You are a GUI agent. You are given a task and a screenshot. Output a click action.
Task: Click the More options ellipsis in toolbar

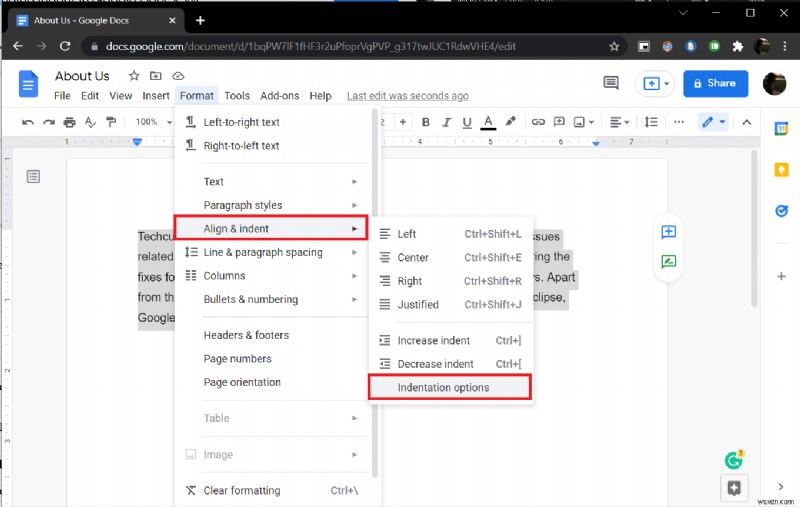tap(679, 122)
